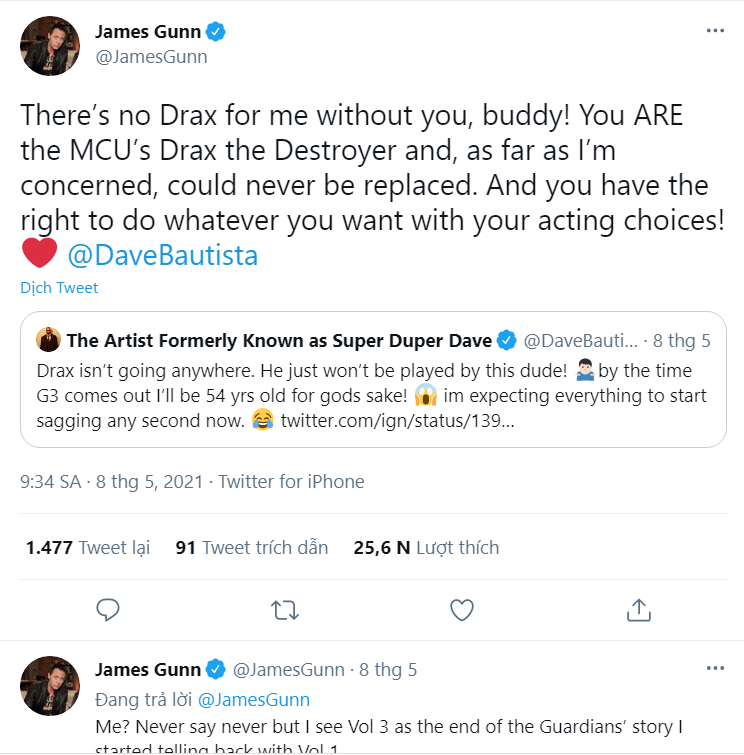View the 91 Tweet trích dẫn list

tap(252, 547)
